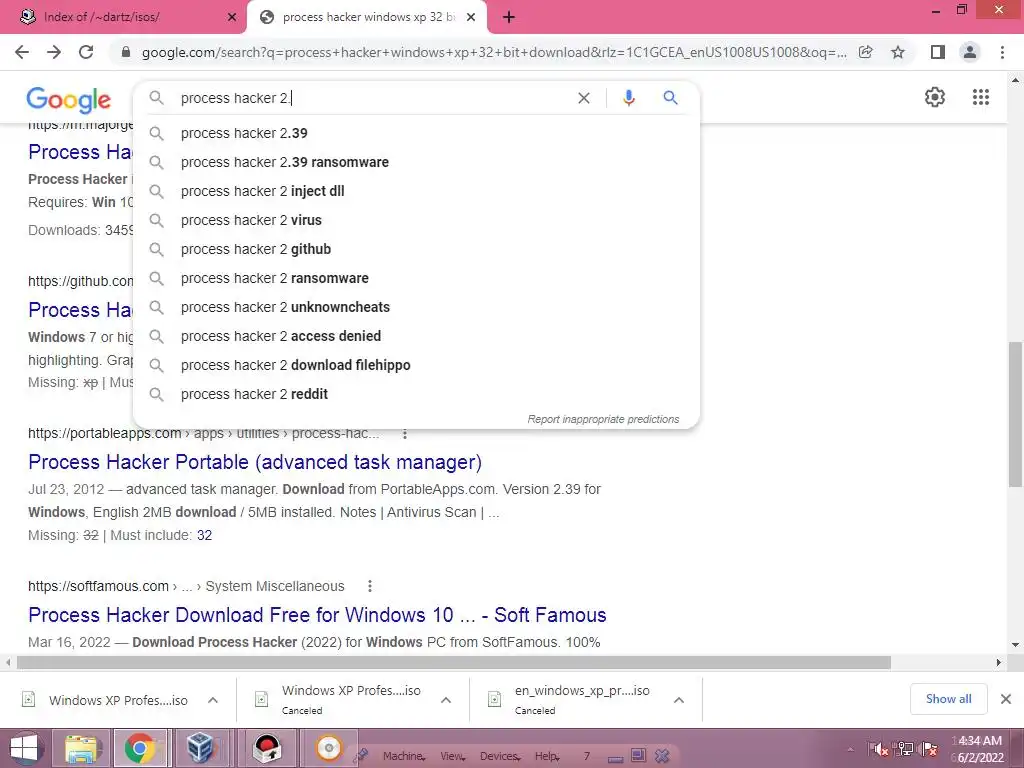
Task: Open the Chrome three-dot menu
Action: click(1002, 52)
